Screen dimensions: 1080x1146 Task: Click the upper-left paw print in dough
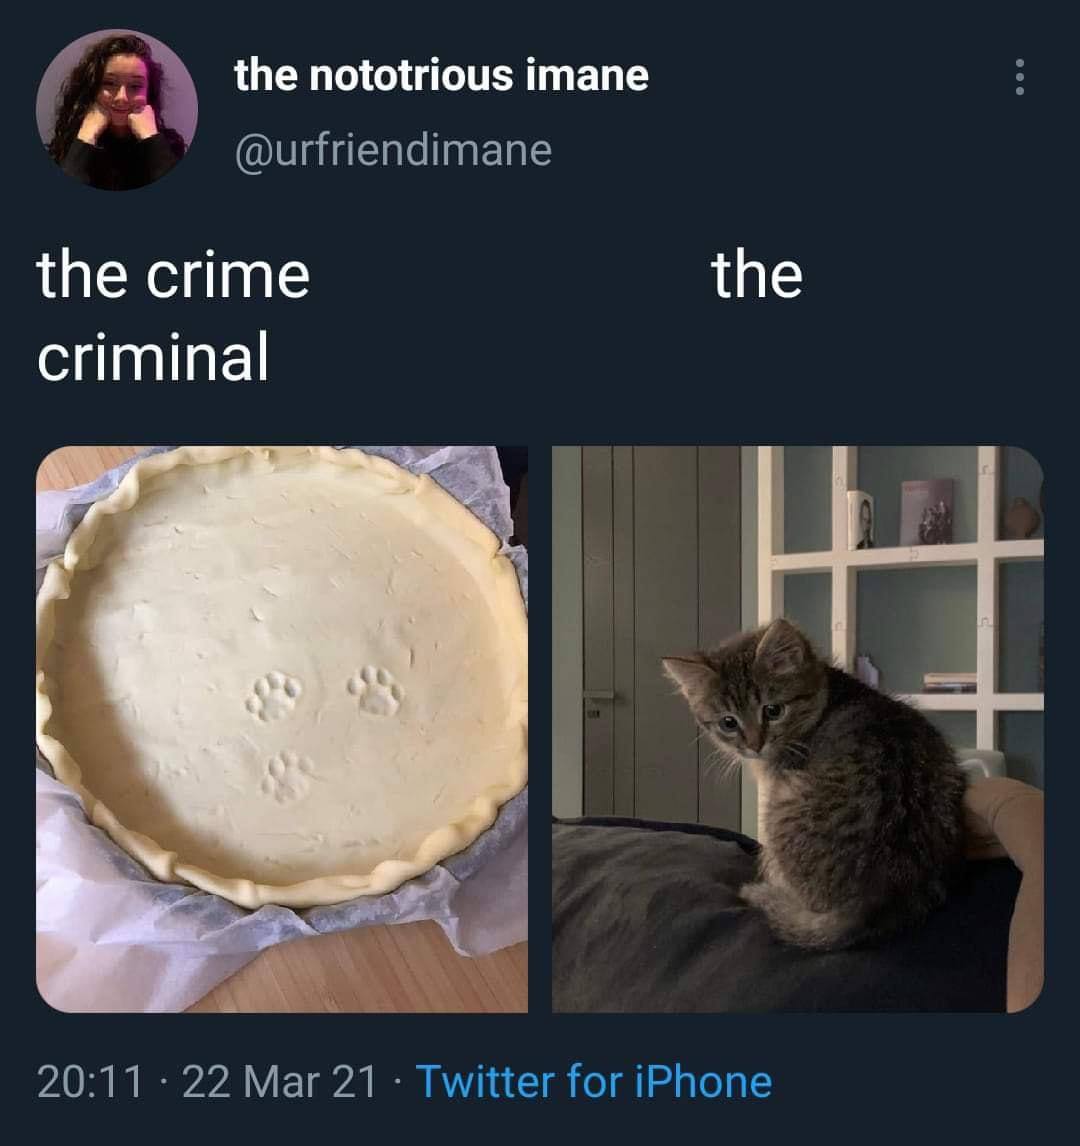pos(273,697)
